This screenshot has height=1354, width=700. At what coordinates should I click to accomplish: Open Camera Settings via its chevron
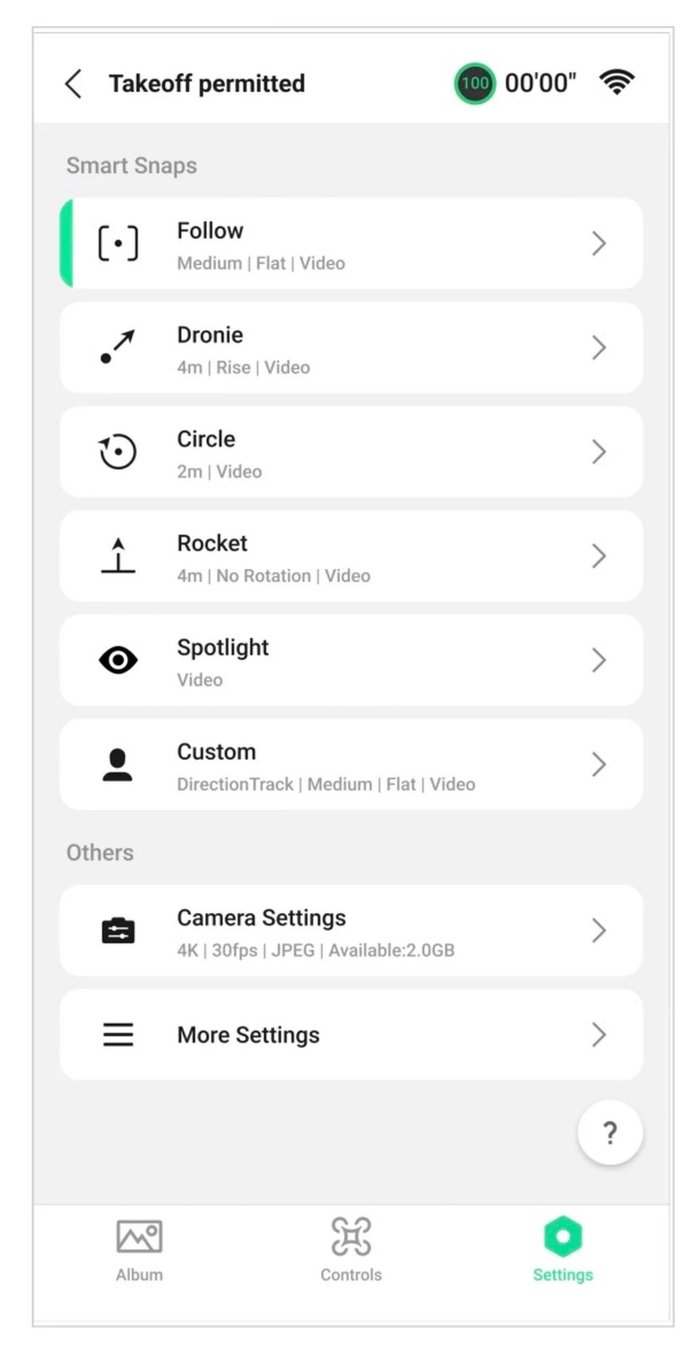598,931
